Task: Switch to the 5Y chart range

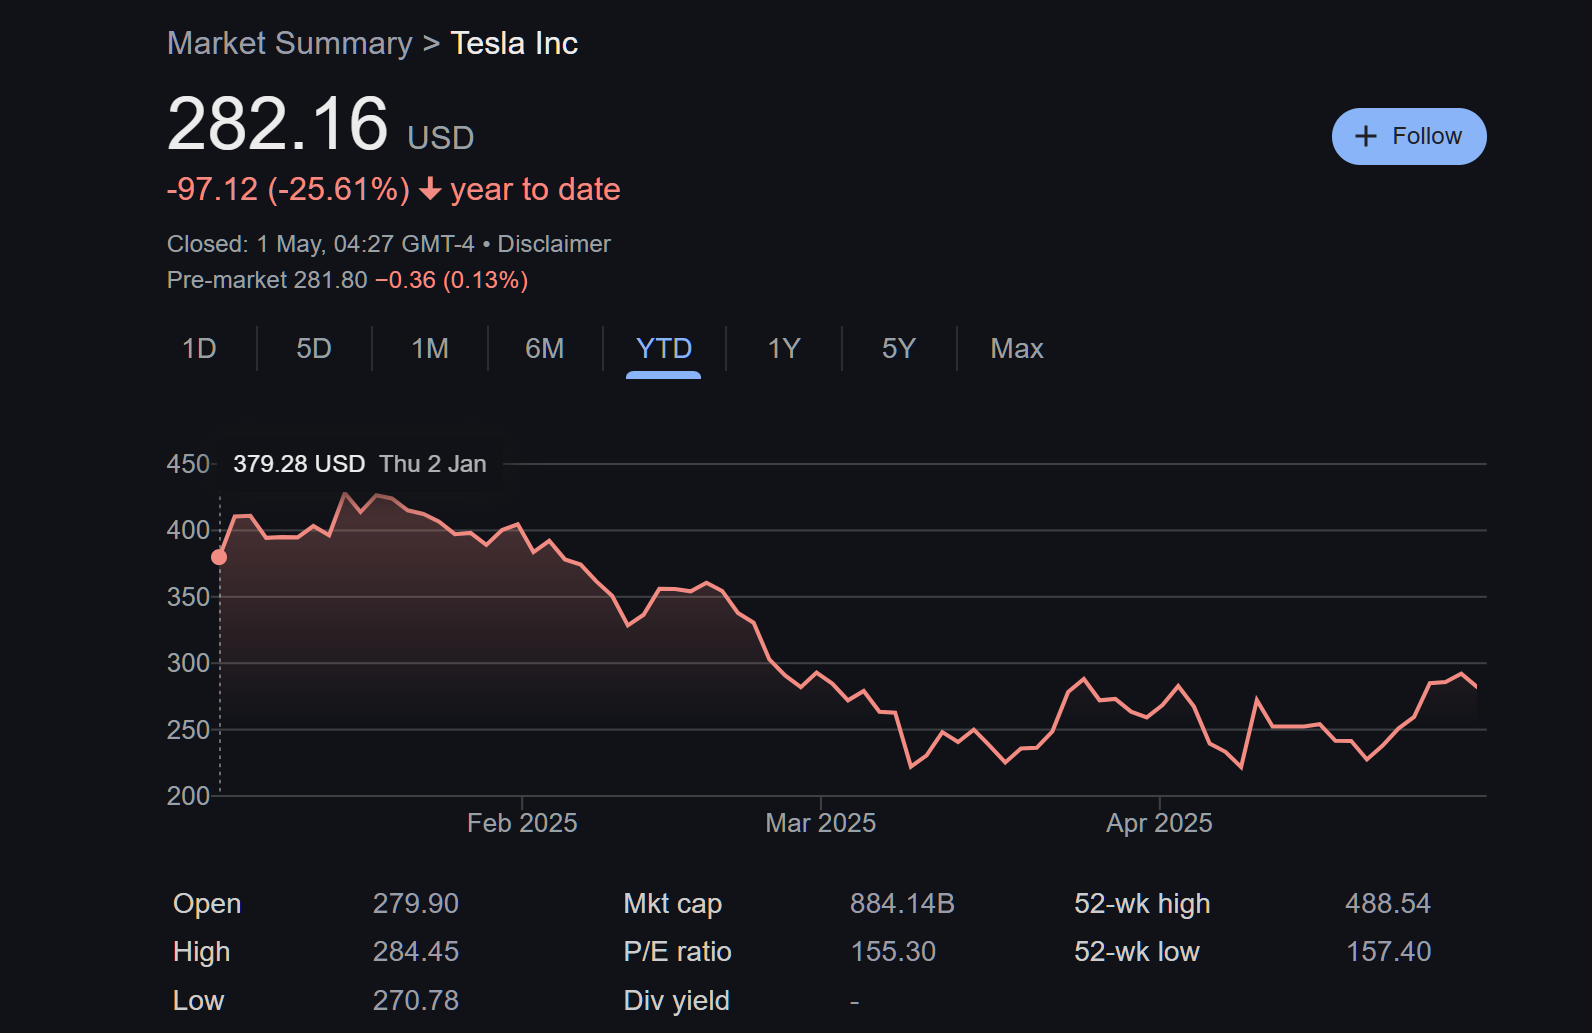Action: 898,348
